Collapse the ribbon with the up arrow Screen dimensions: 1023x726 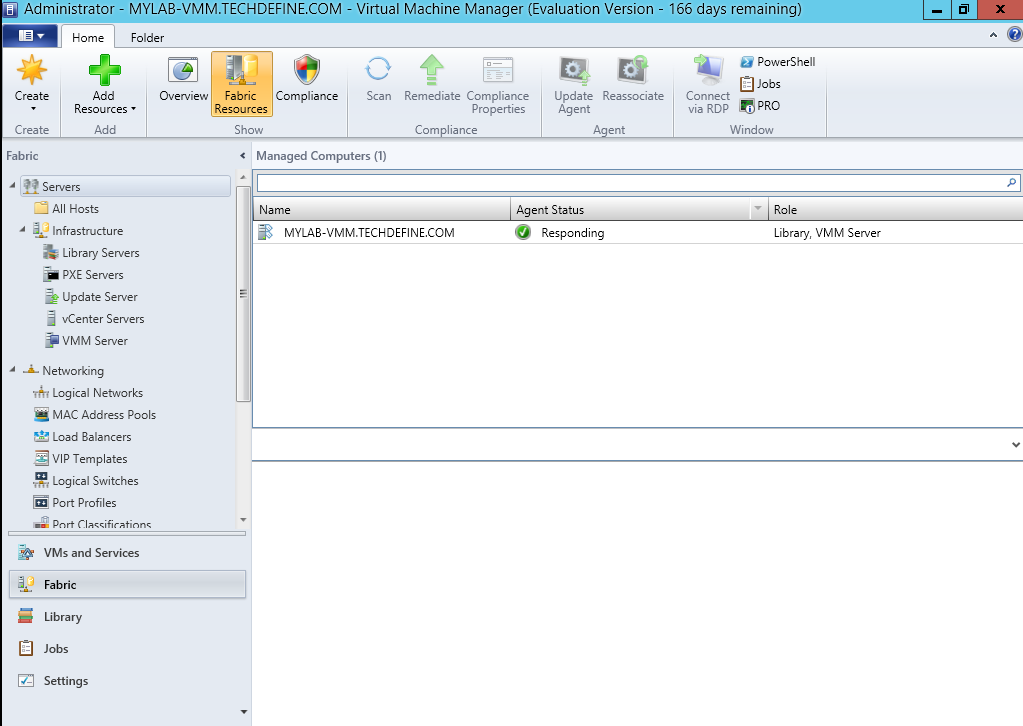click(993, 35)
